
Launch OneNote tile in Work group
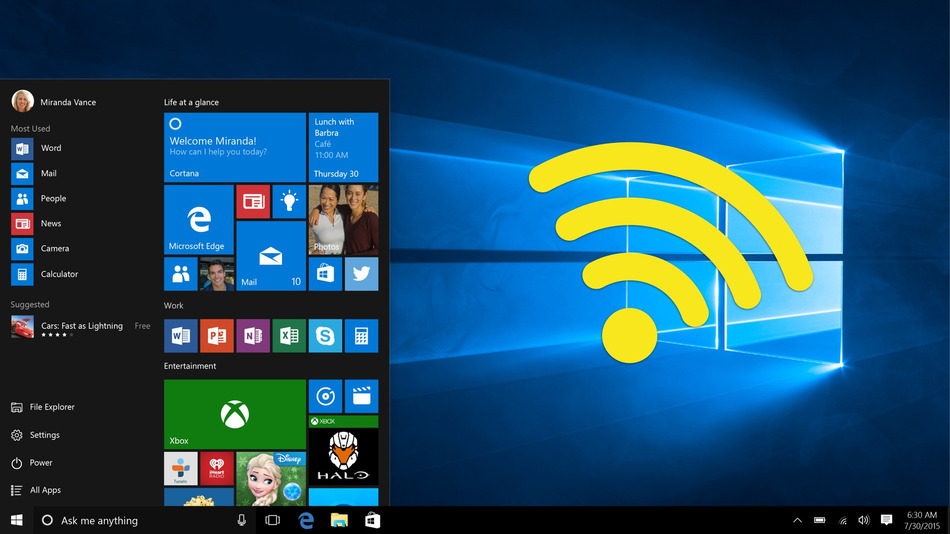pyautogui.click(x=253, y=336)
